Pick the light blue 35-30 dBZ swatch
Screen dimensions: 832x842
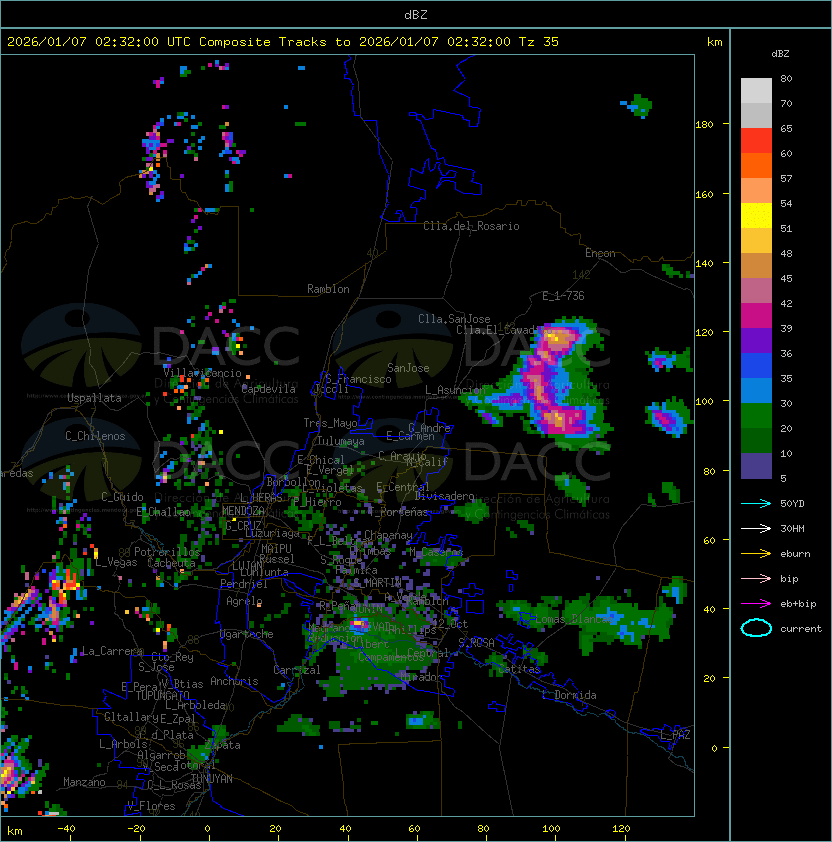click(756, 390)
